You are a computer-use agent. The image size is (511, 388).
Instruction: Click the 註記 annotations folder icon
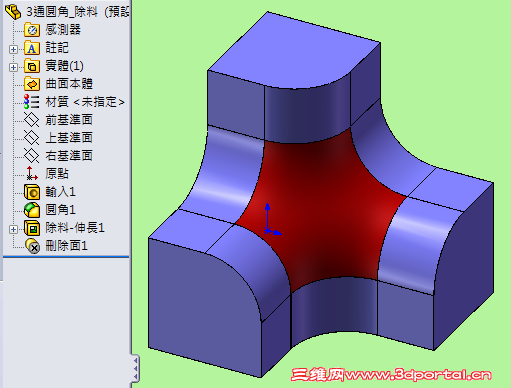[x=32, y=48]
